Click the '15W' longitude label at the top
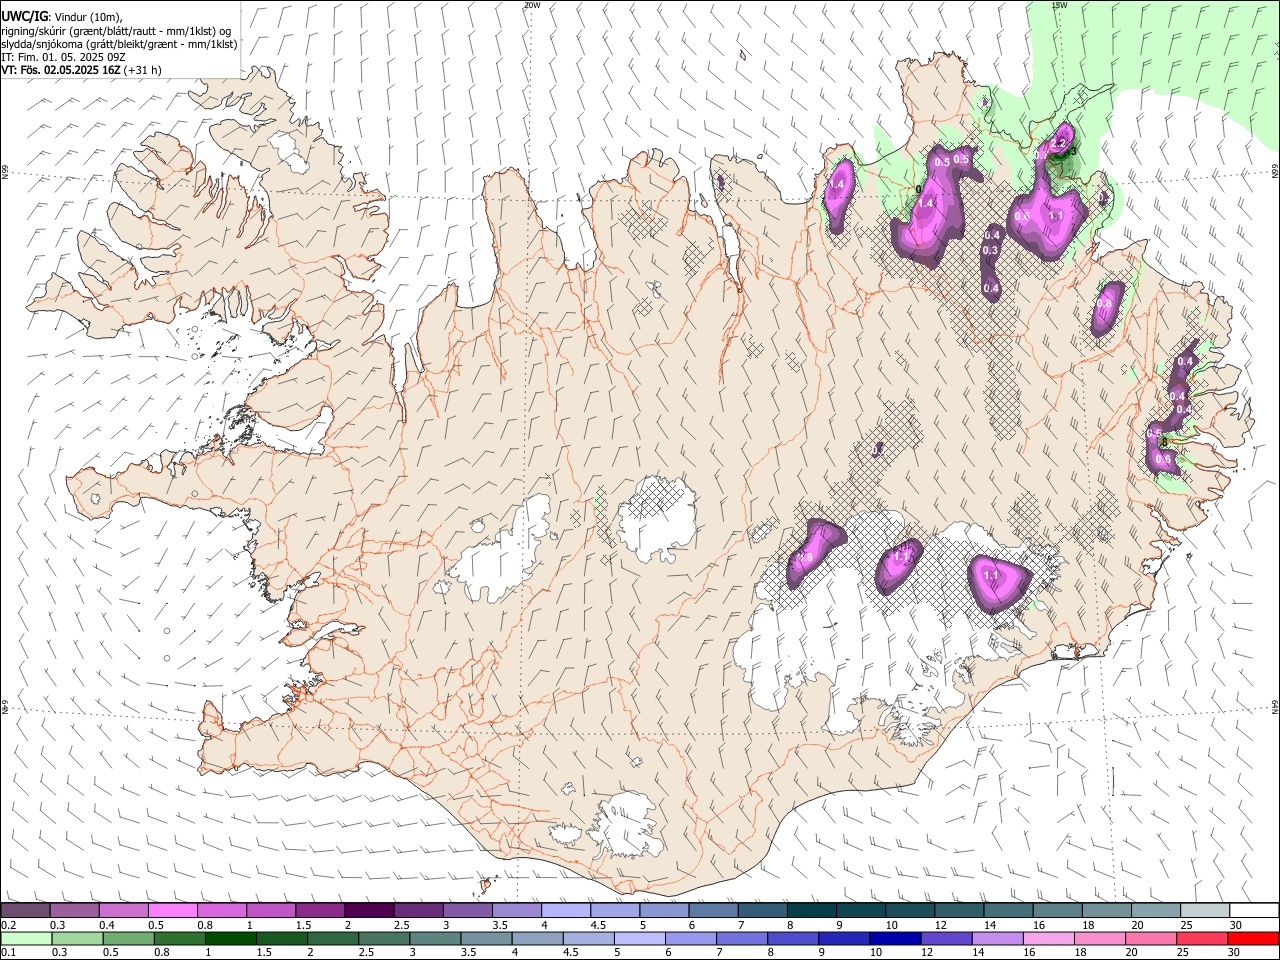 click(x=1059, y=5)
